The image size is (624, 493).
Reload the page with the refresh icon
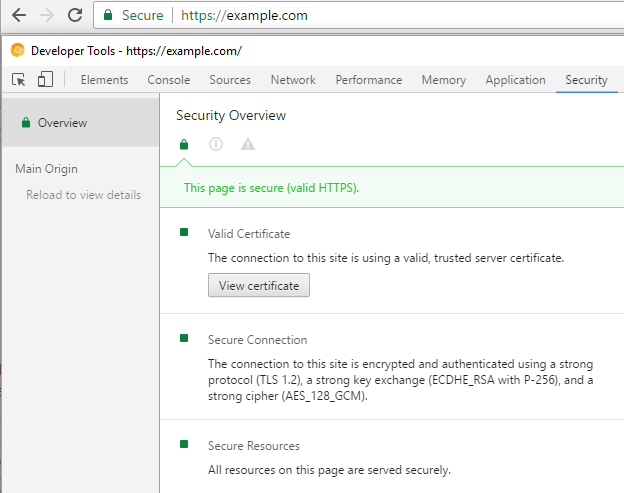tap(75, 15)
